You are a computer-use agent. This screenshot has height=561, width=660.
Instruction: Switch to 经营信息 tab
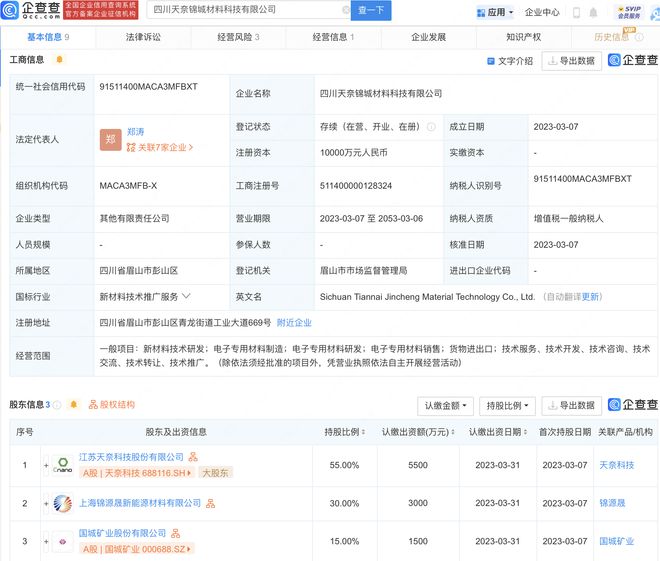coord(333,37)
